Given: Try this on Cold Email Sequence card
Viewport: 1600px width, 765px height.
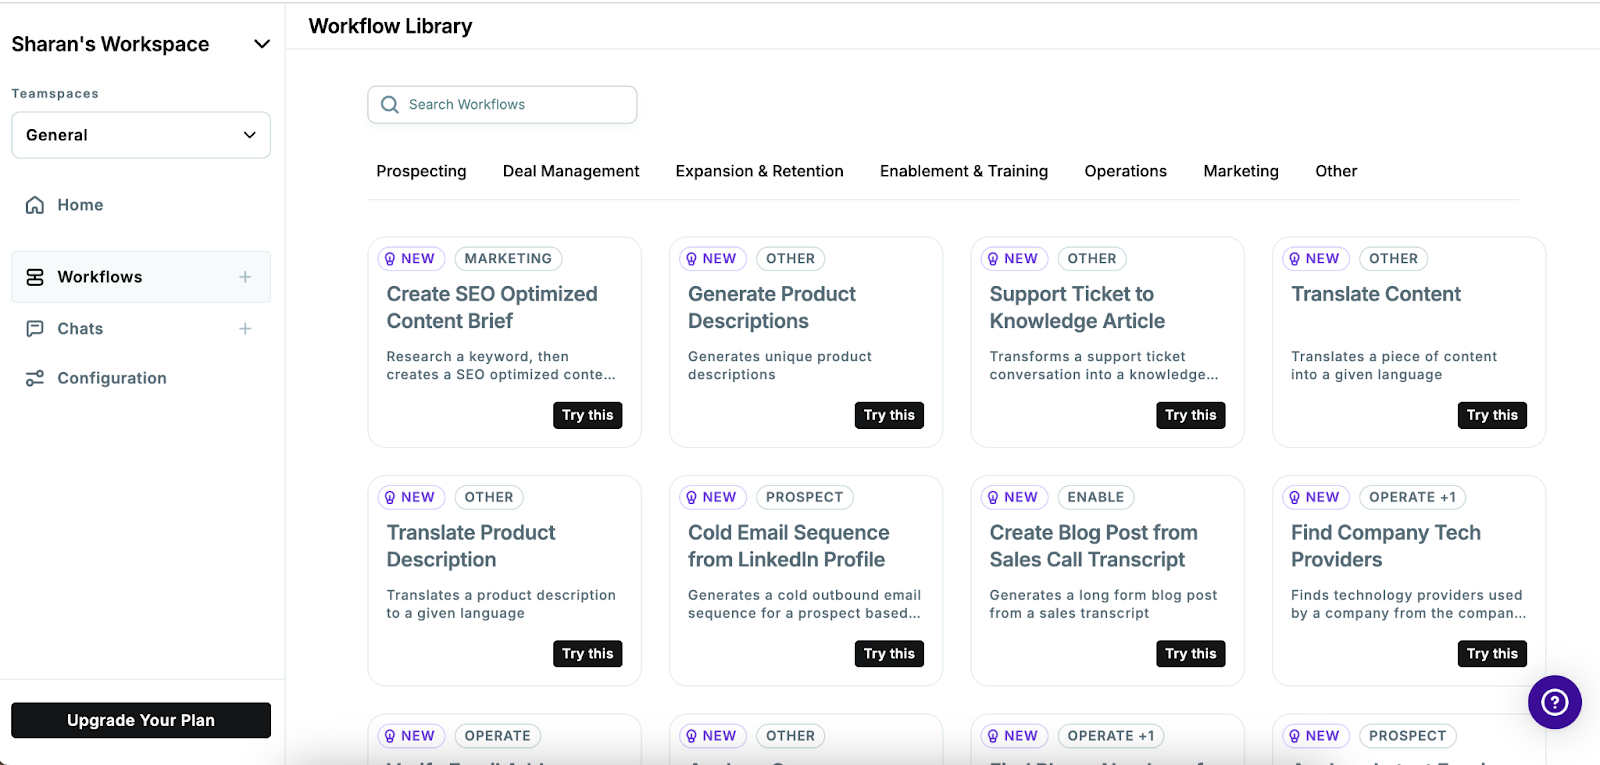Looking at the screenshot, I should tap(889, 654).
